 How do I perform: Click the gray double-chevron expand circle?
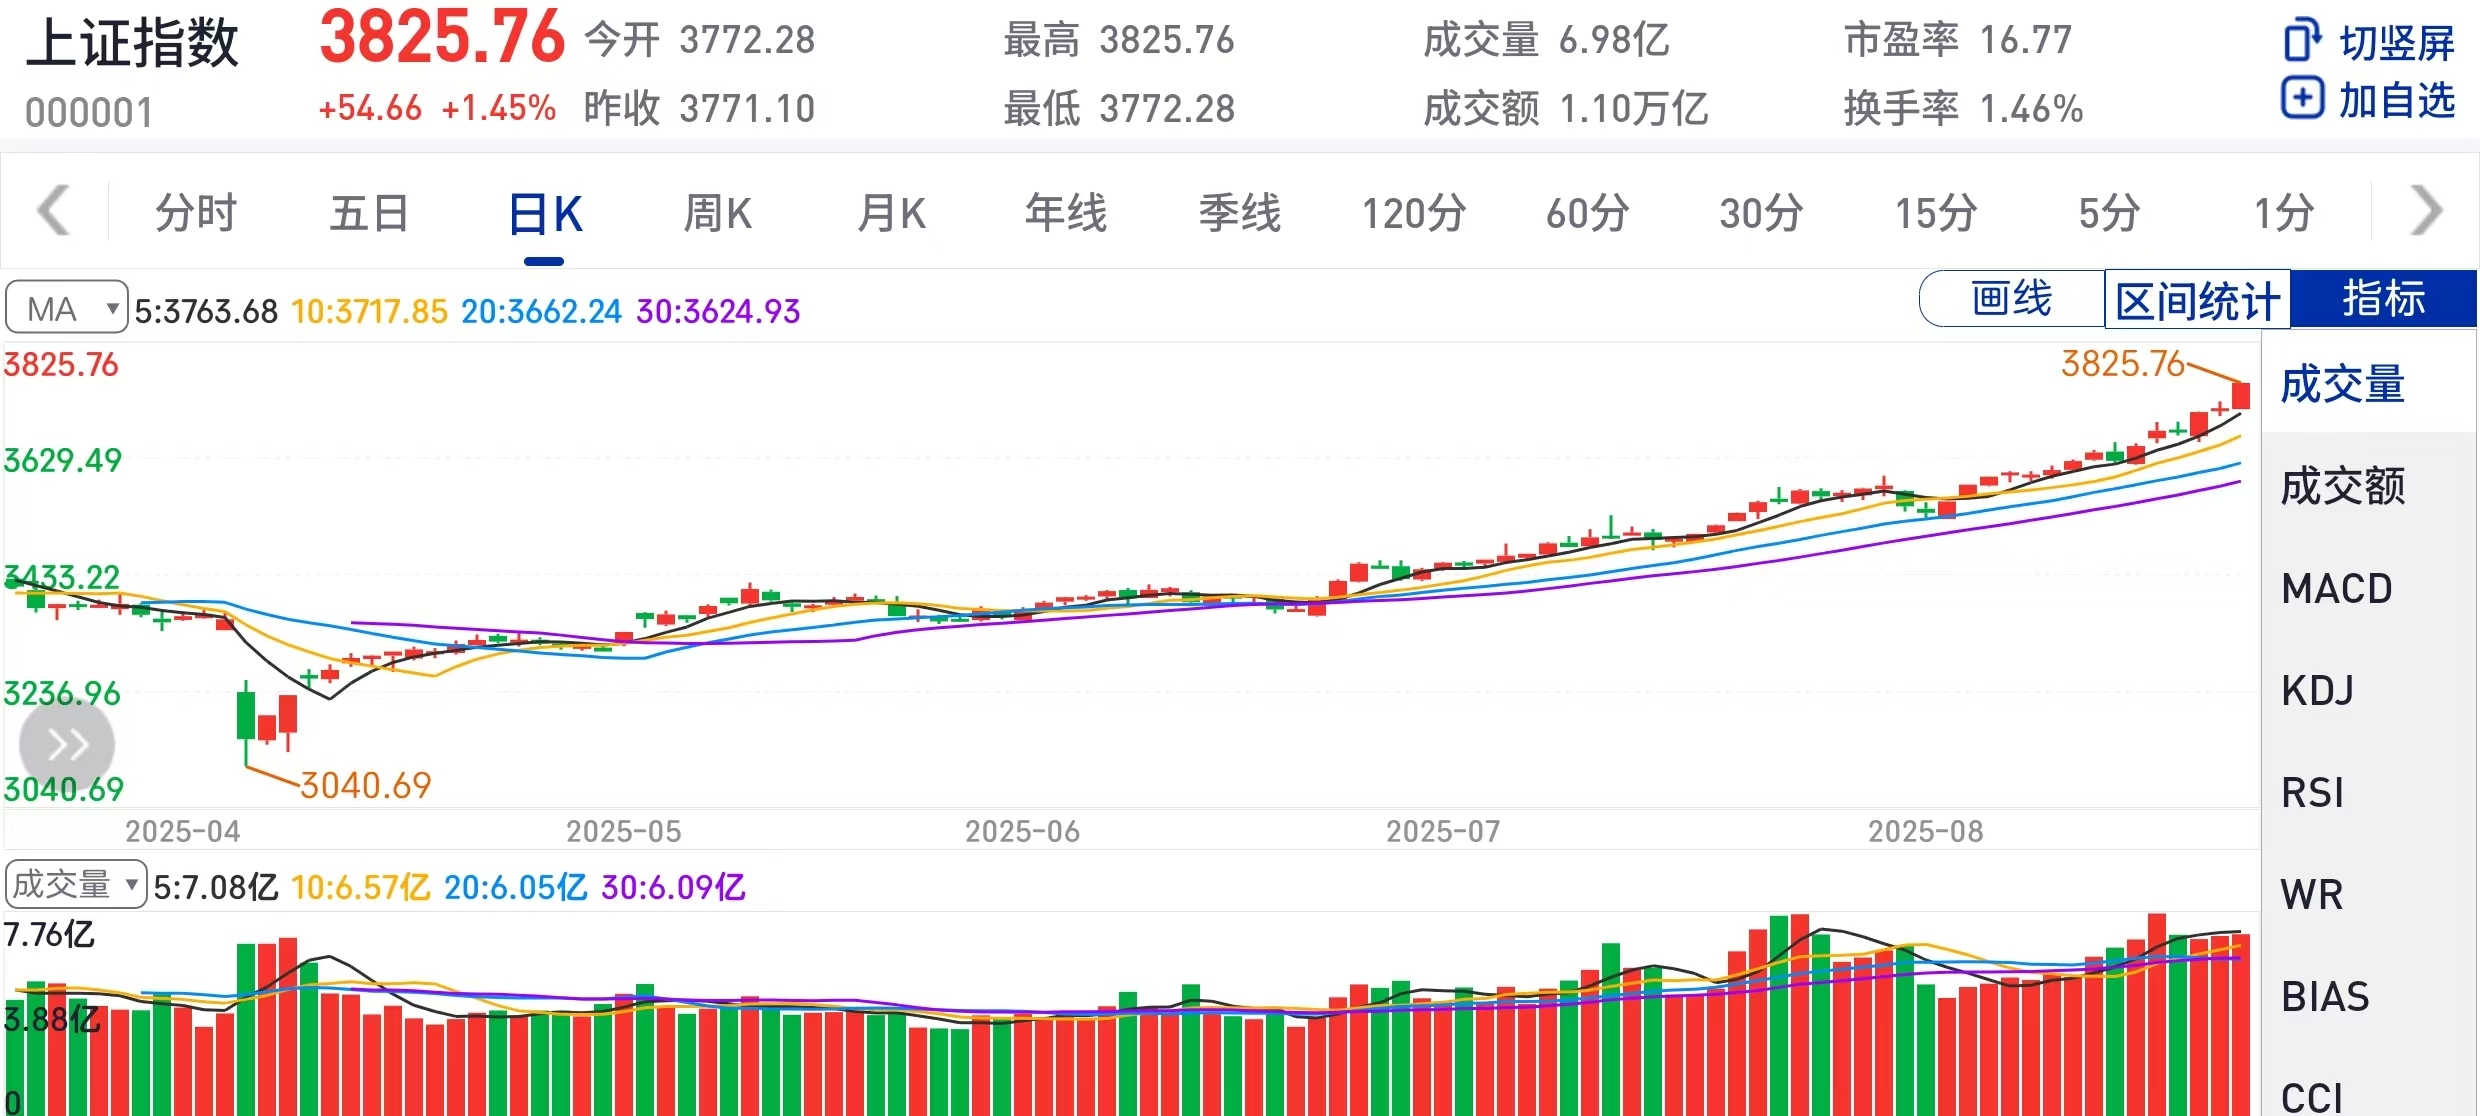pyautogui.click(x=67, y=745)
